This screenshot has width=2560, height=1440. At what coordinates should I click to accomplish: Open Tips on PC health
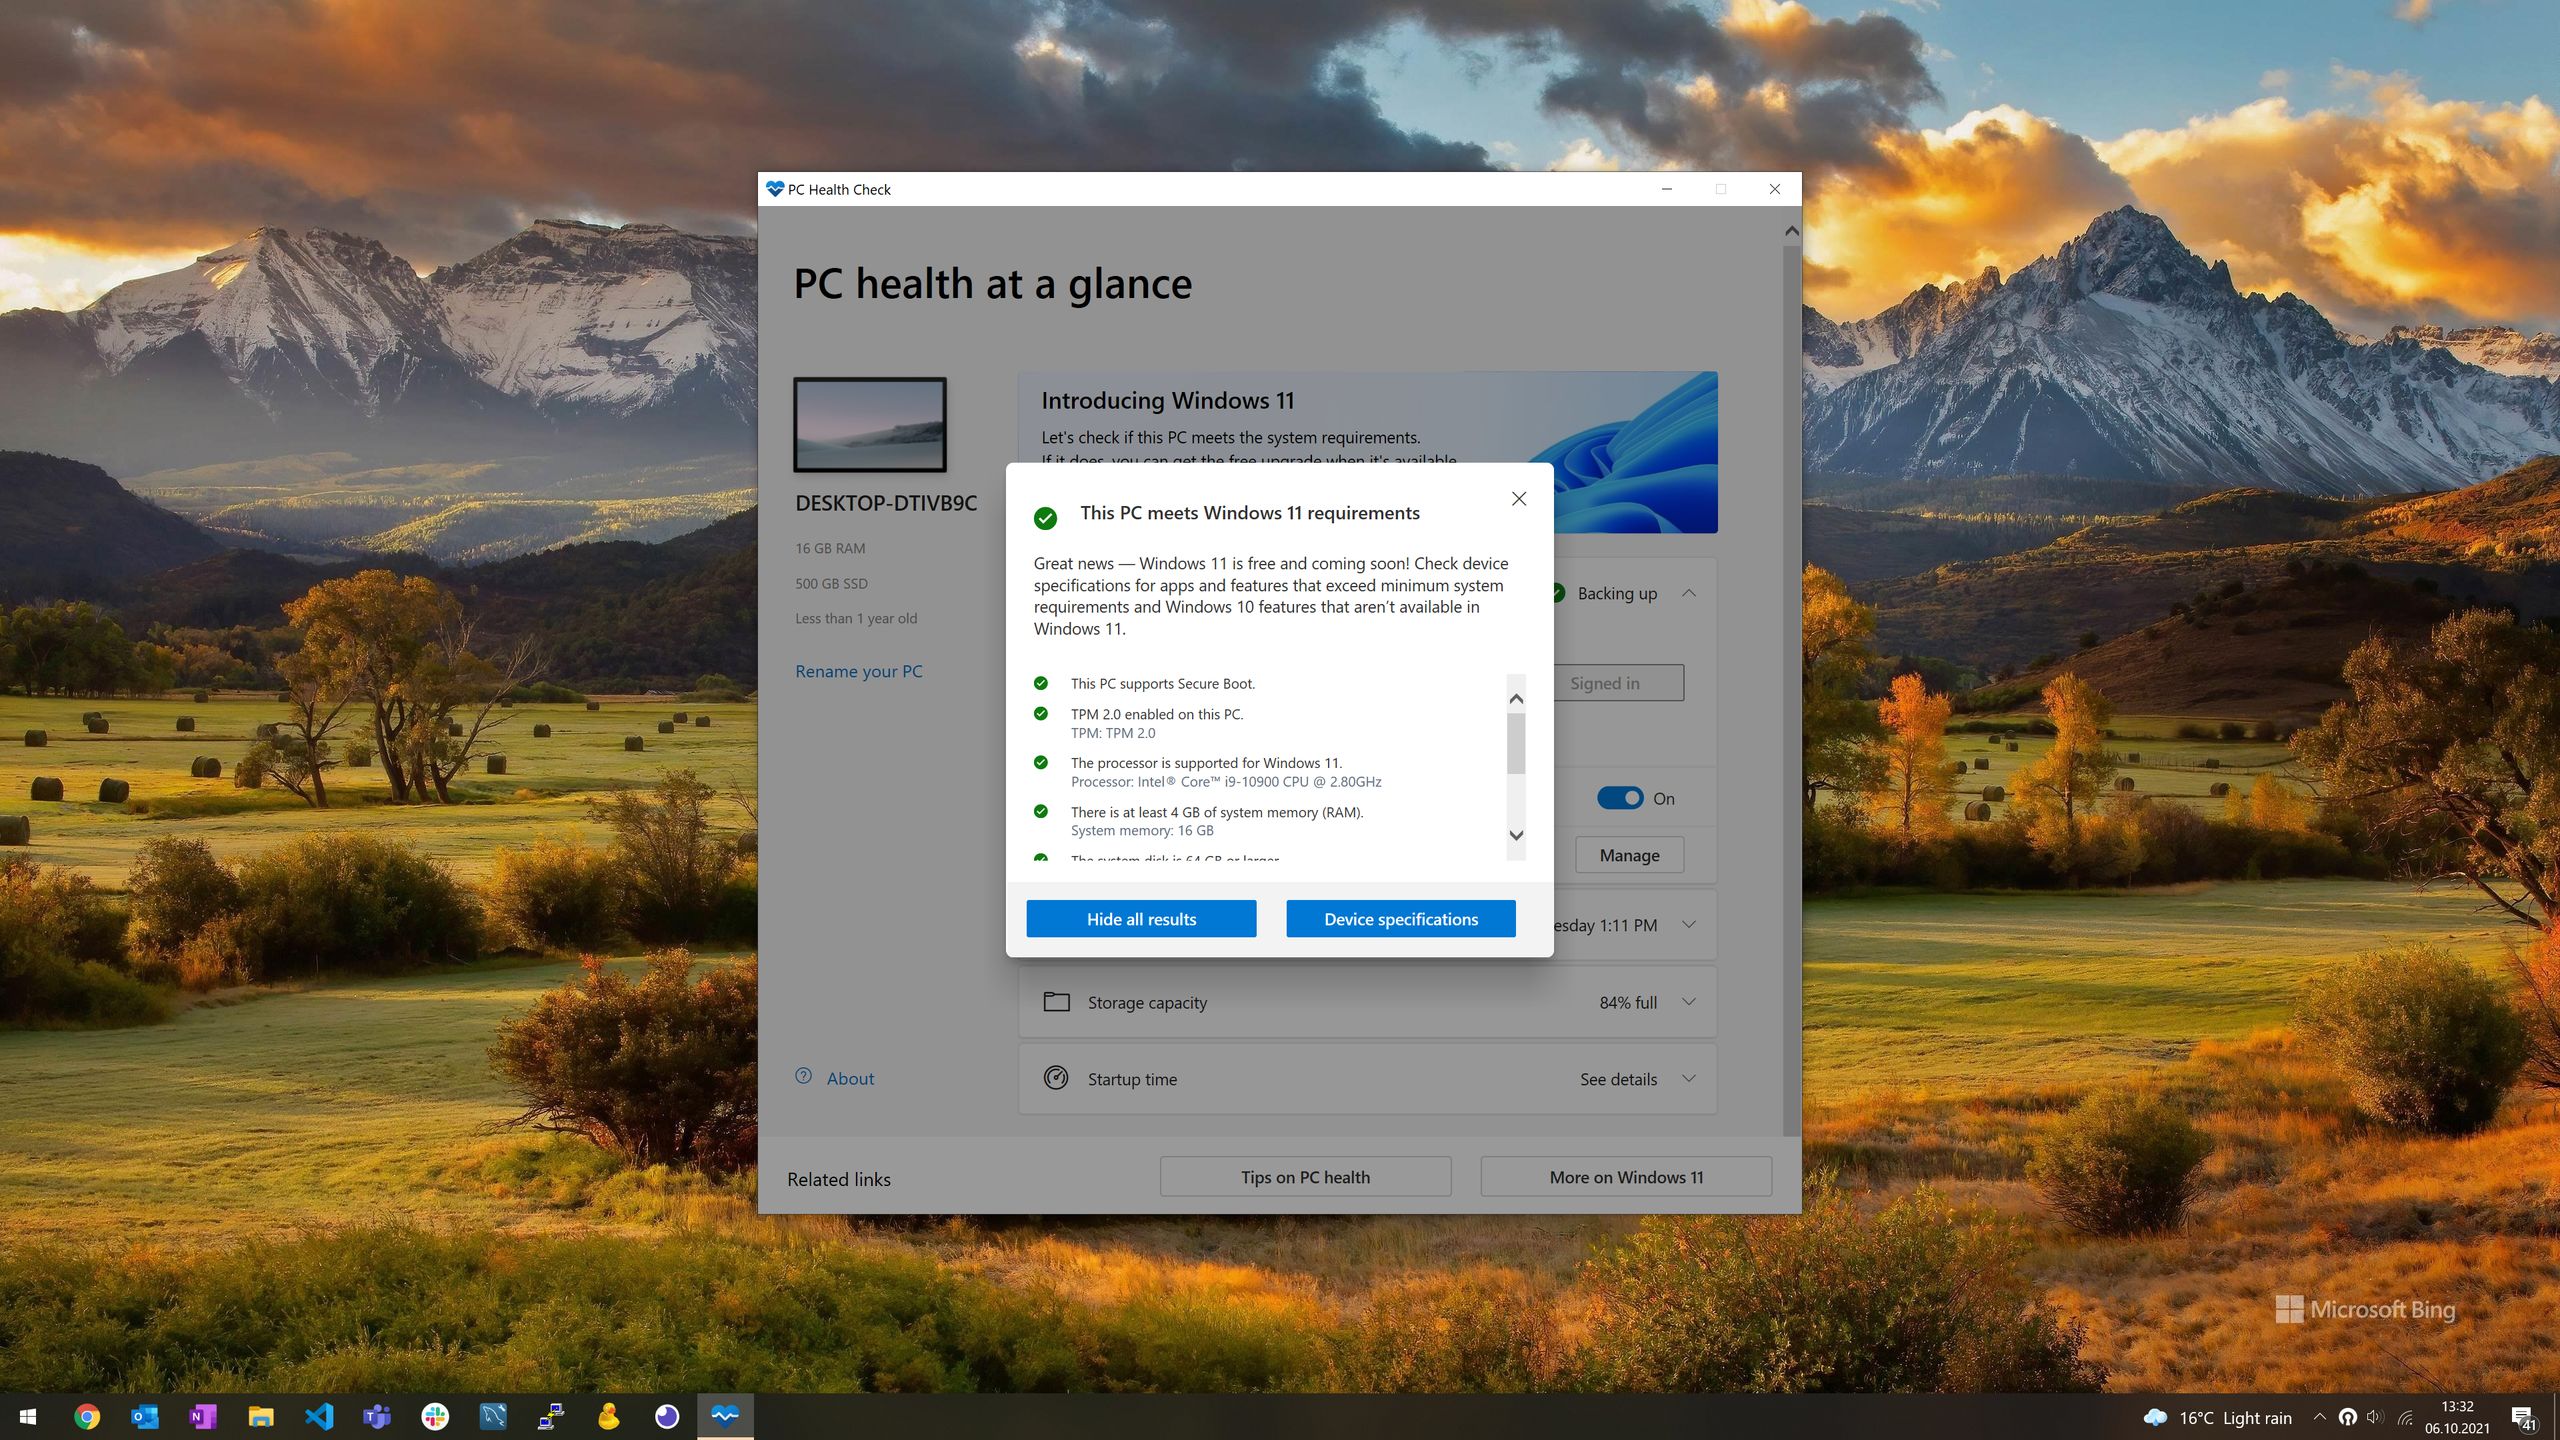[x=1305, y=1177]
